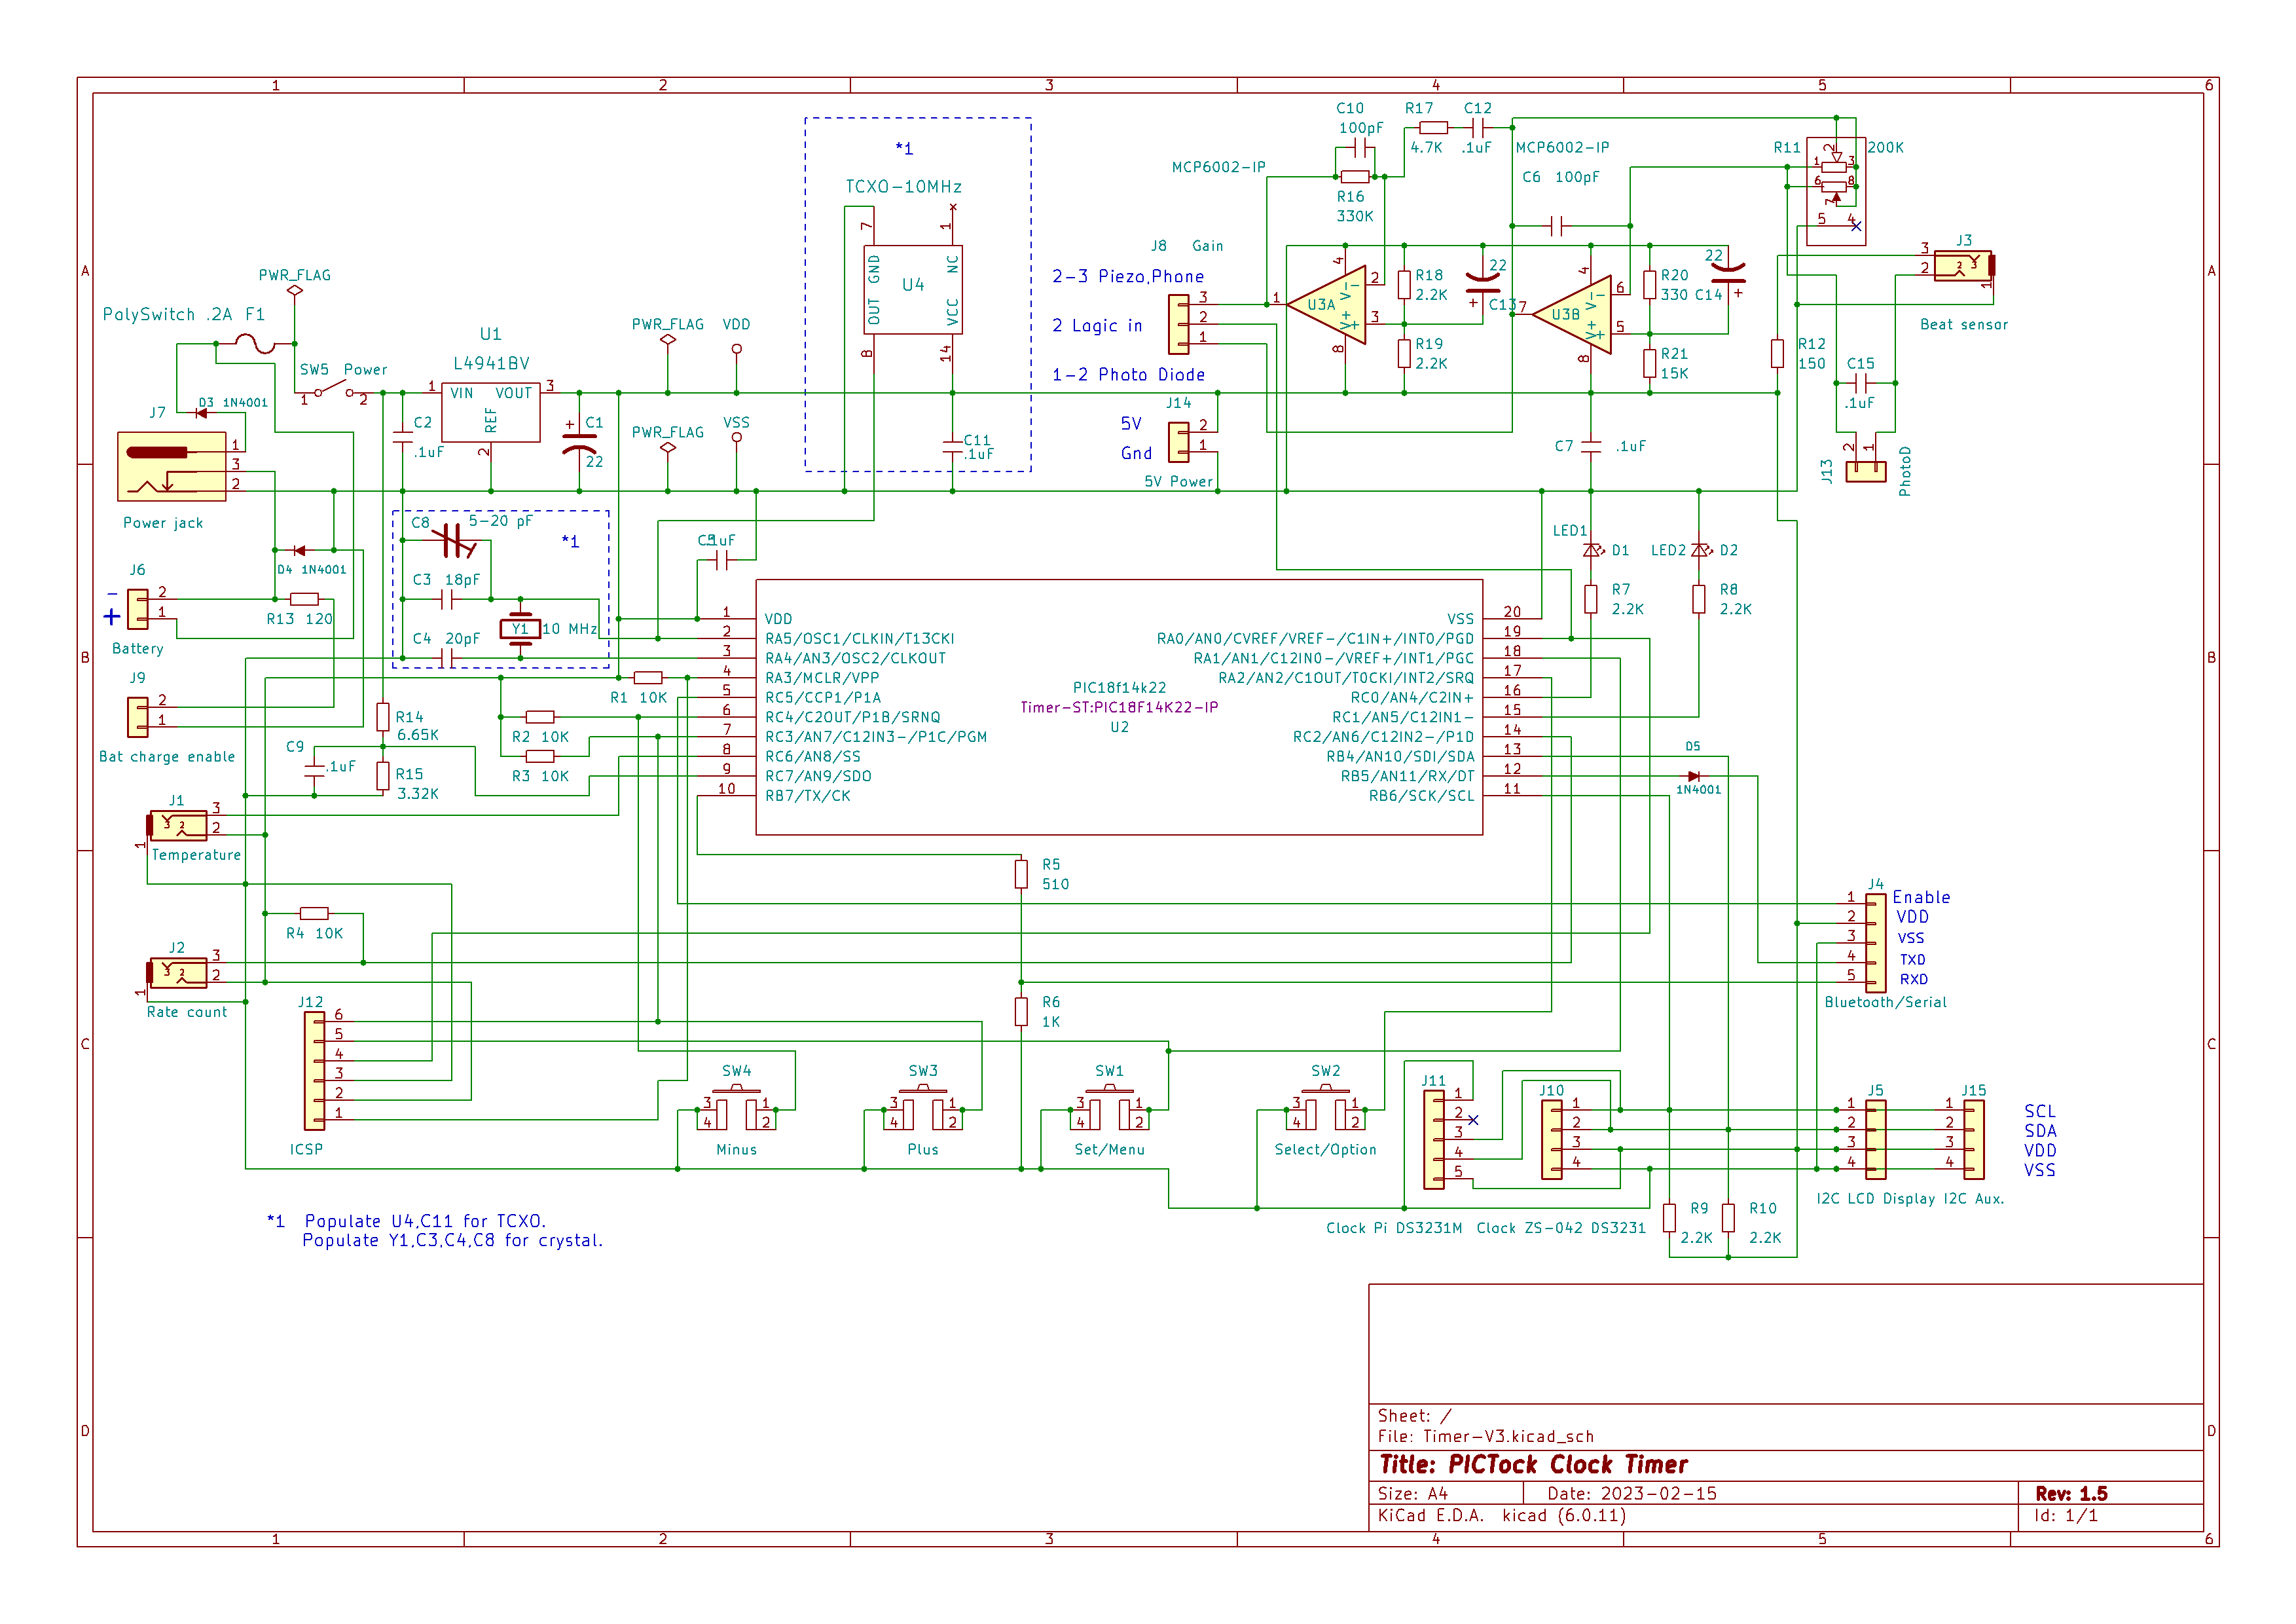Image resolution: width=2296 pixels, height=1624 pixels.
Task: Select the MCP6002-IP label above U3B
Action: 1562,148
